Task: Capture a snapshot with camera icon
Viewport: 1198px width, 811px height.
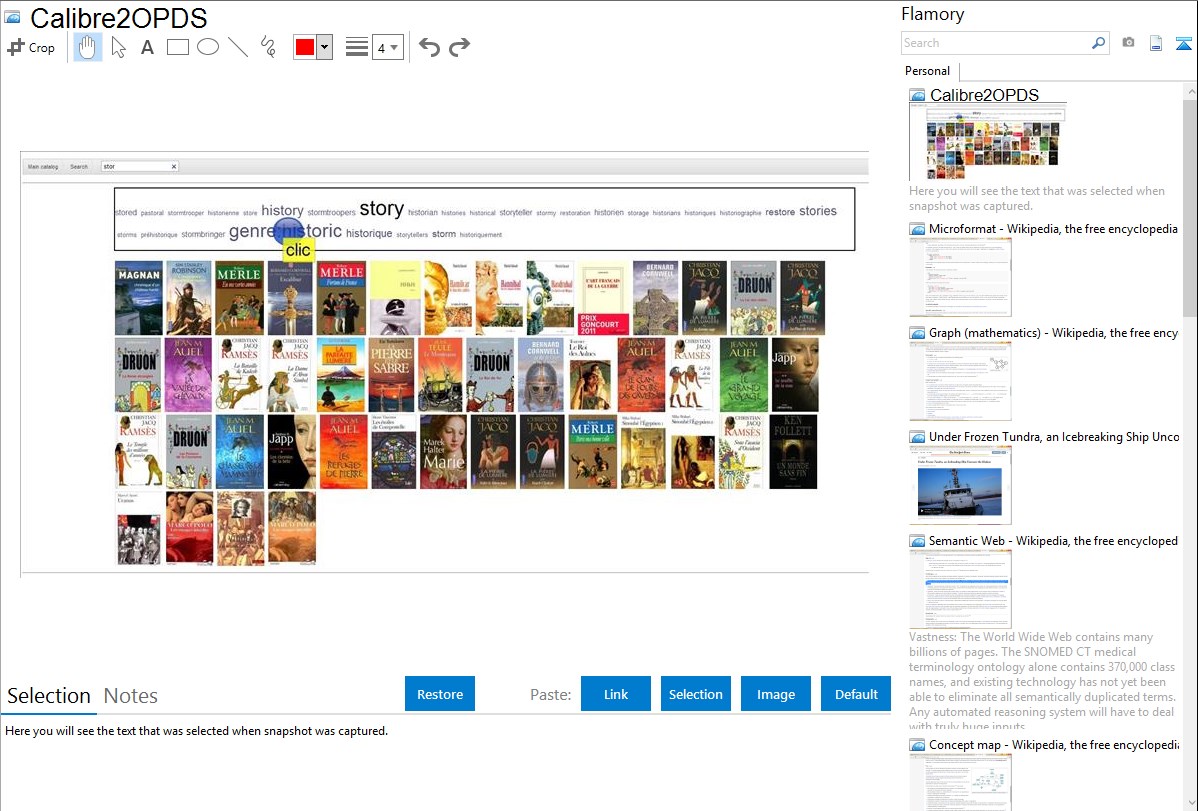Action: (1128, 43)
